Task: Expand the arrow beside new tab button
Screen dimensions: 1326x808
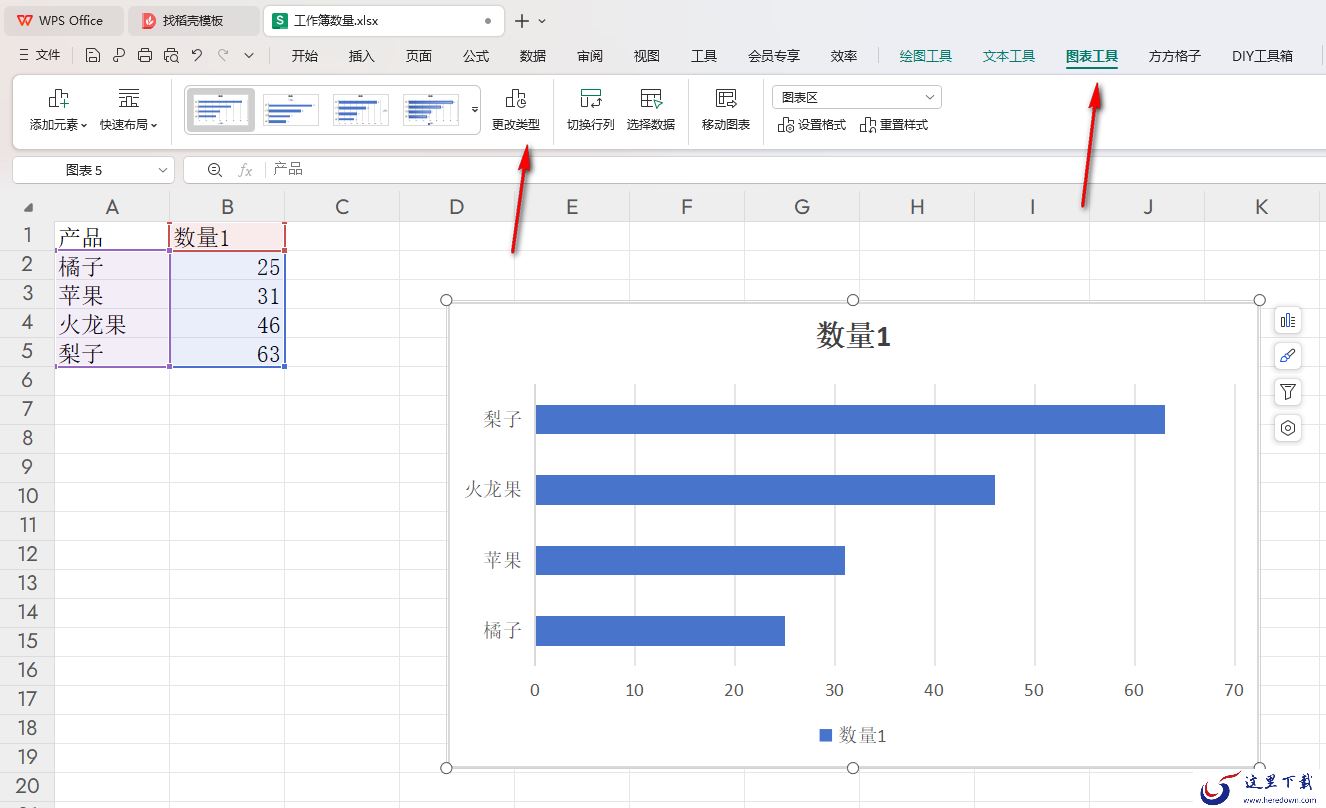Action: pos(542,21)
